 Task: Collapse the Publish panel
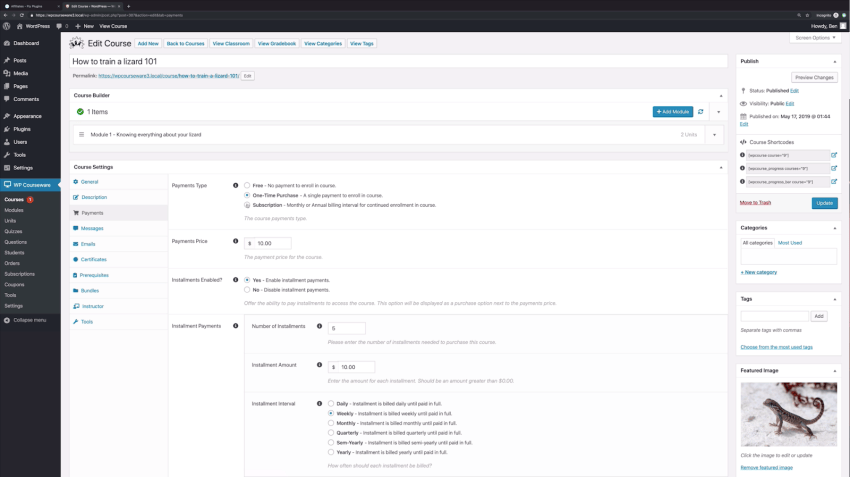pos(835,62)
